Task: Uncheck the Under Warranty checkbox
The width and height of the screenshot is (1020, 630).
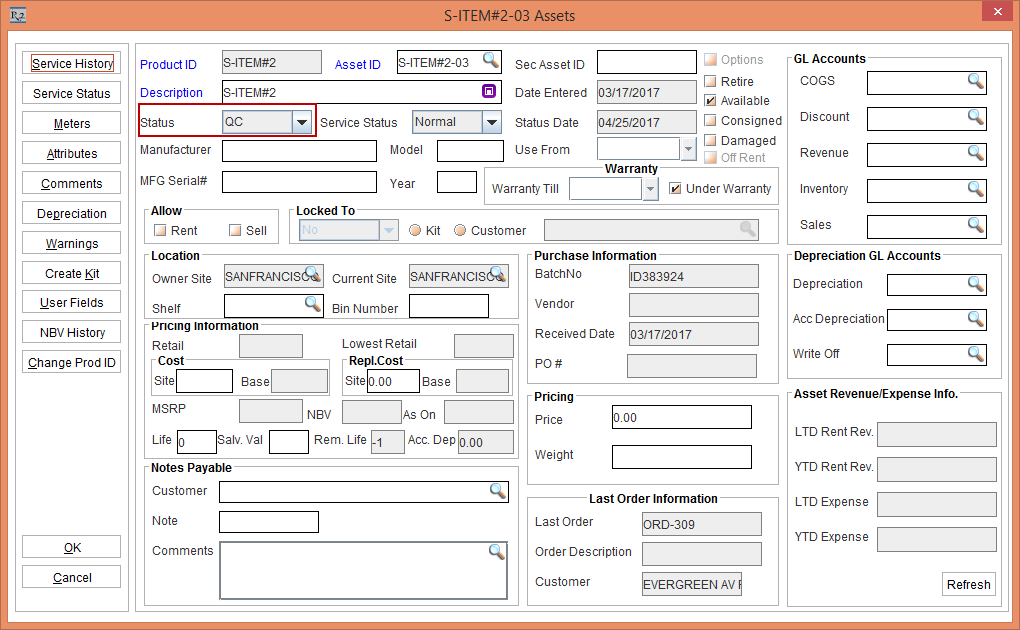Action: [x=675, y=188]
